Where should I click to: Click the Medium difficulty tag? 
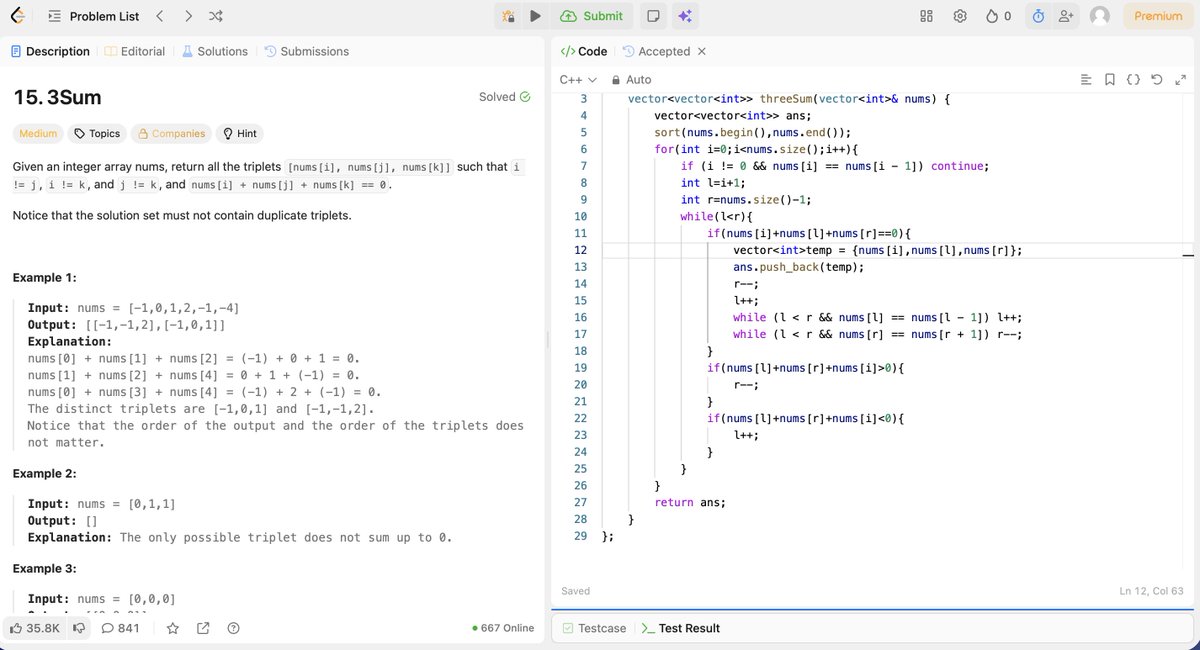[38, 133]
